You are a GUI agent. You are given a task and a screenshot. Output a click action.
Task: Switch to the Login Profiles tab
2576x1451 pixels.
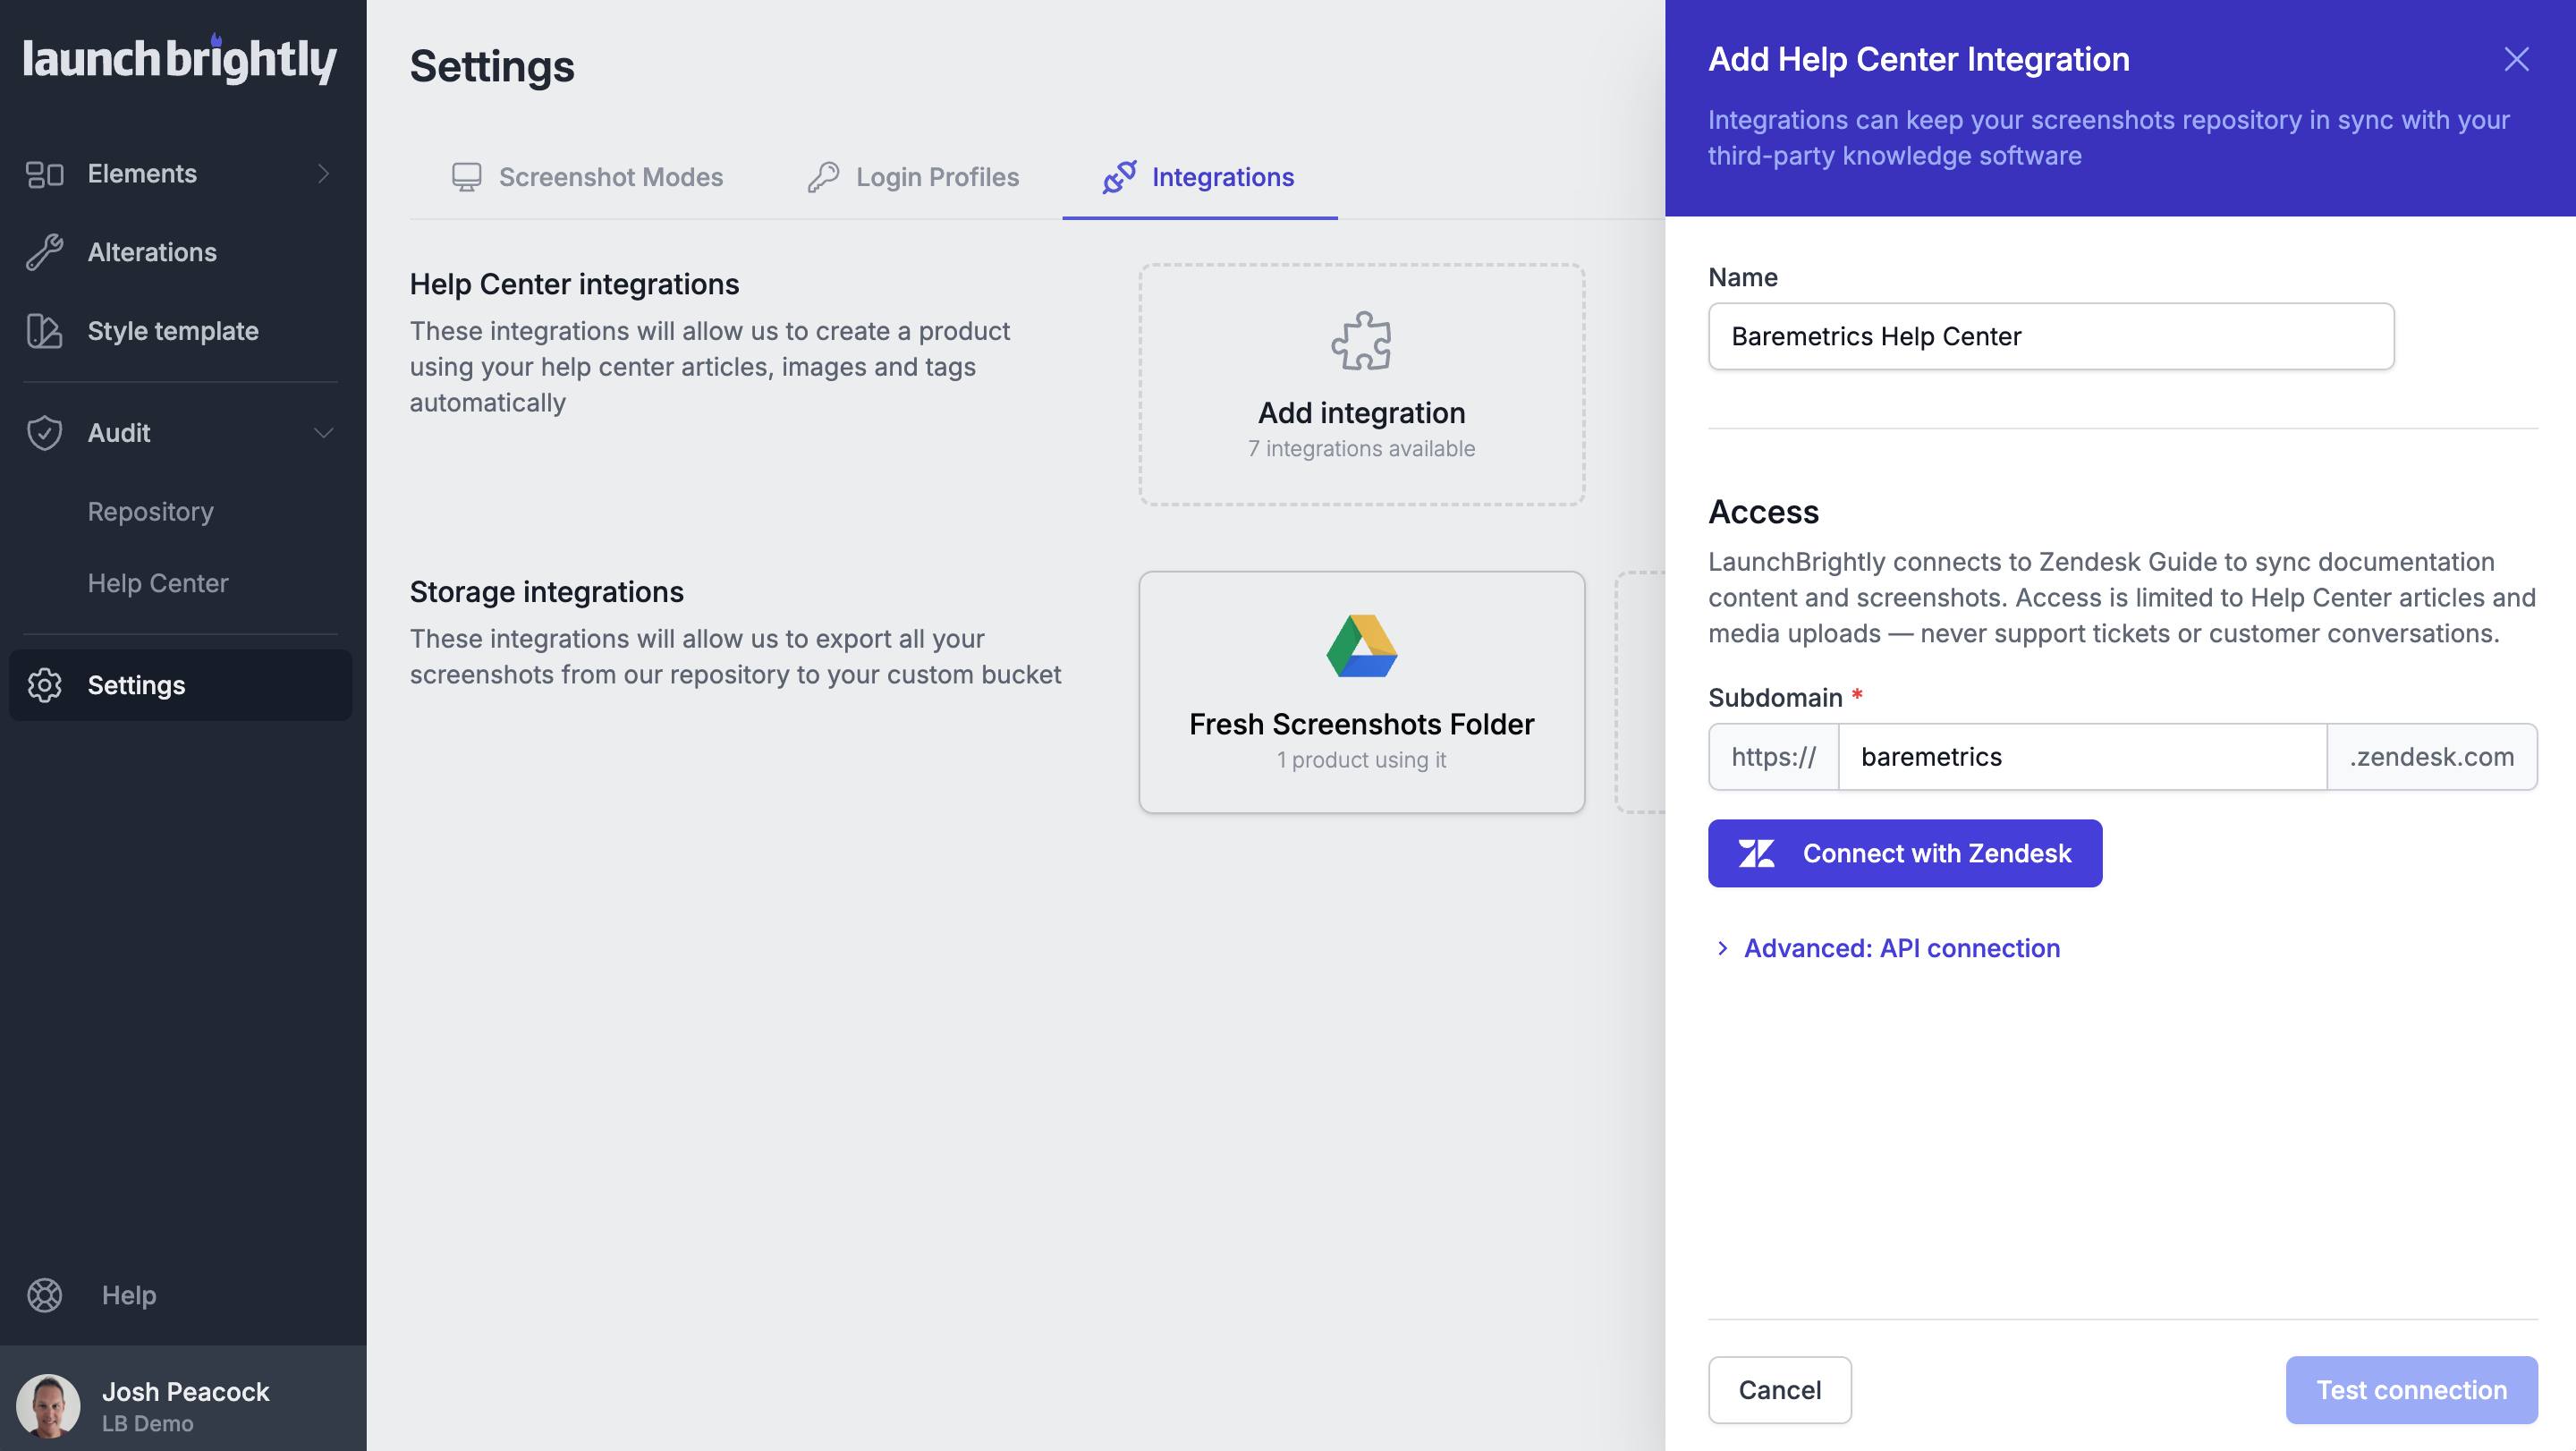pyautogui.click(x=913, y=177)
